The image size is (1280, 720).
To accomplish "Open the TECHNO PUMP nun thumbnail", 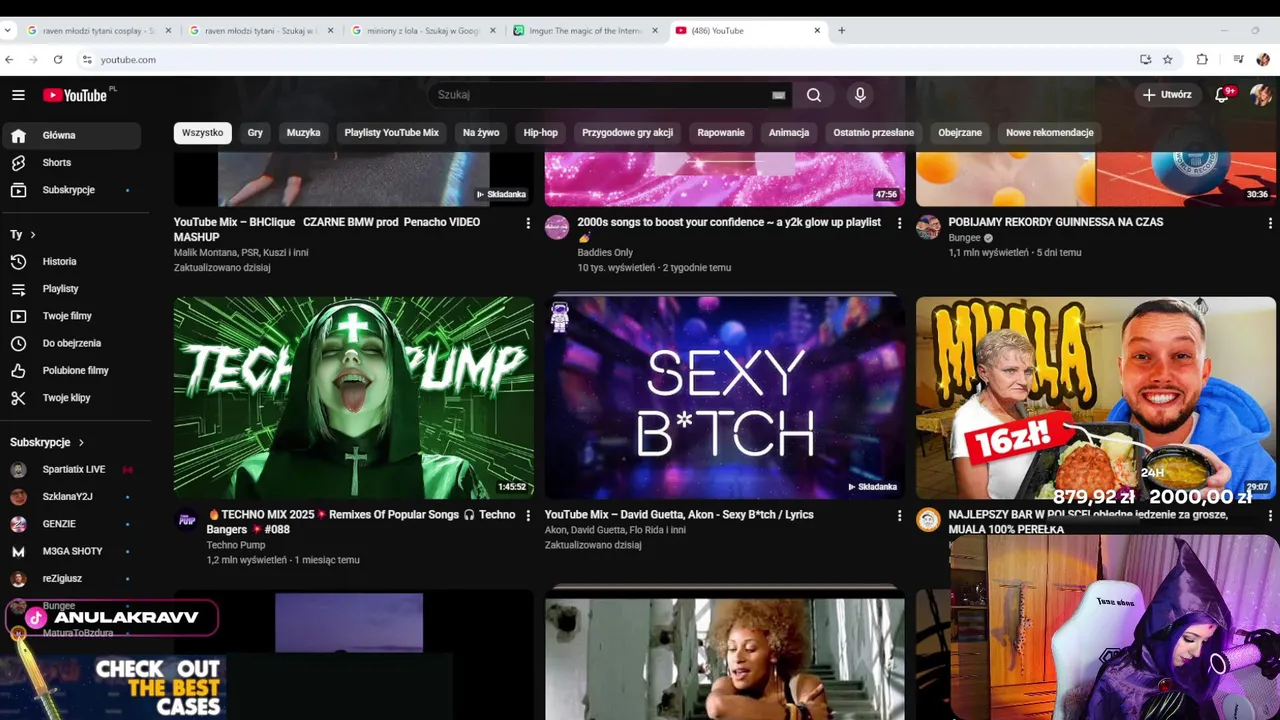I will click(x=354, y=398).
